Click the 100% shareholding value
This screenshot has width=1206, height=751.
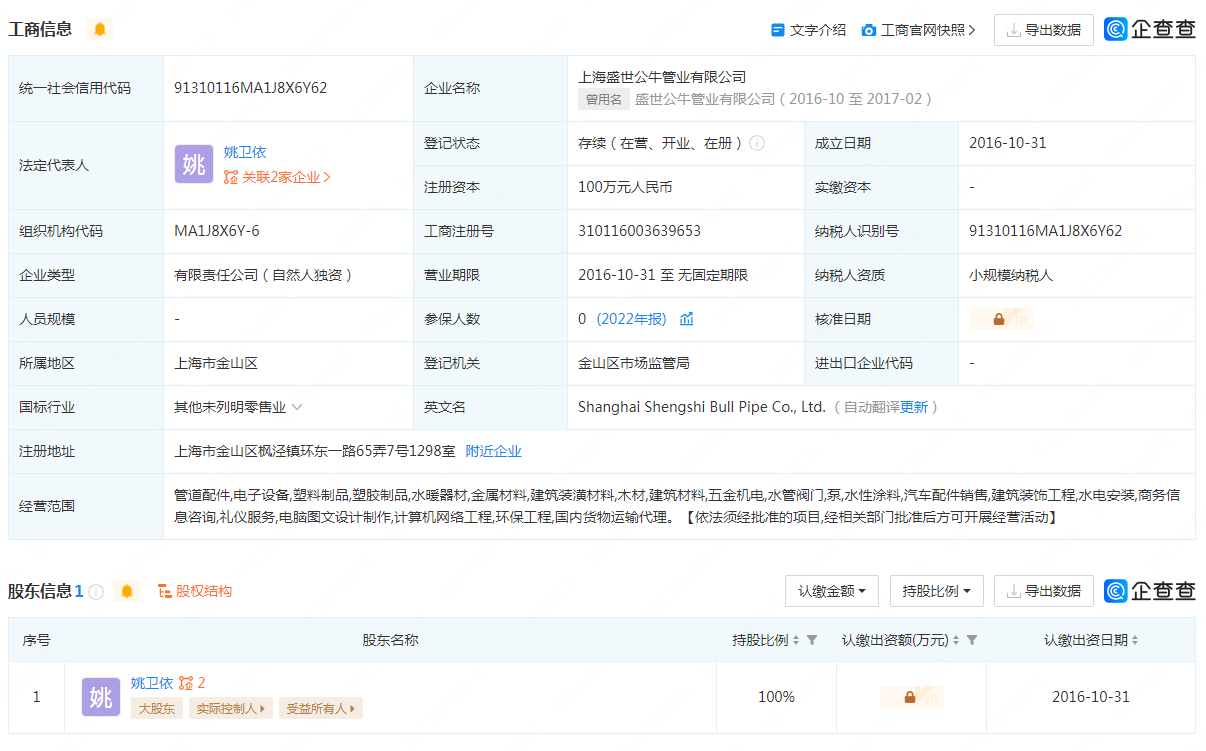[x=776, y=697]
